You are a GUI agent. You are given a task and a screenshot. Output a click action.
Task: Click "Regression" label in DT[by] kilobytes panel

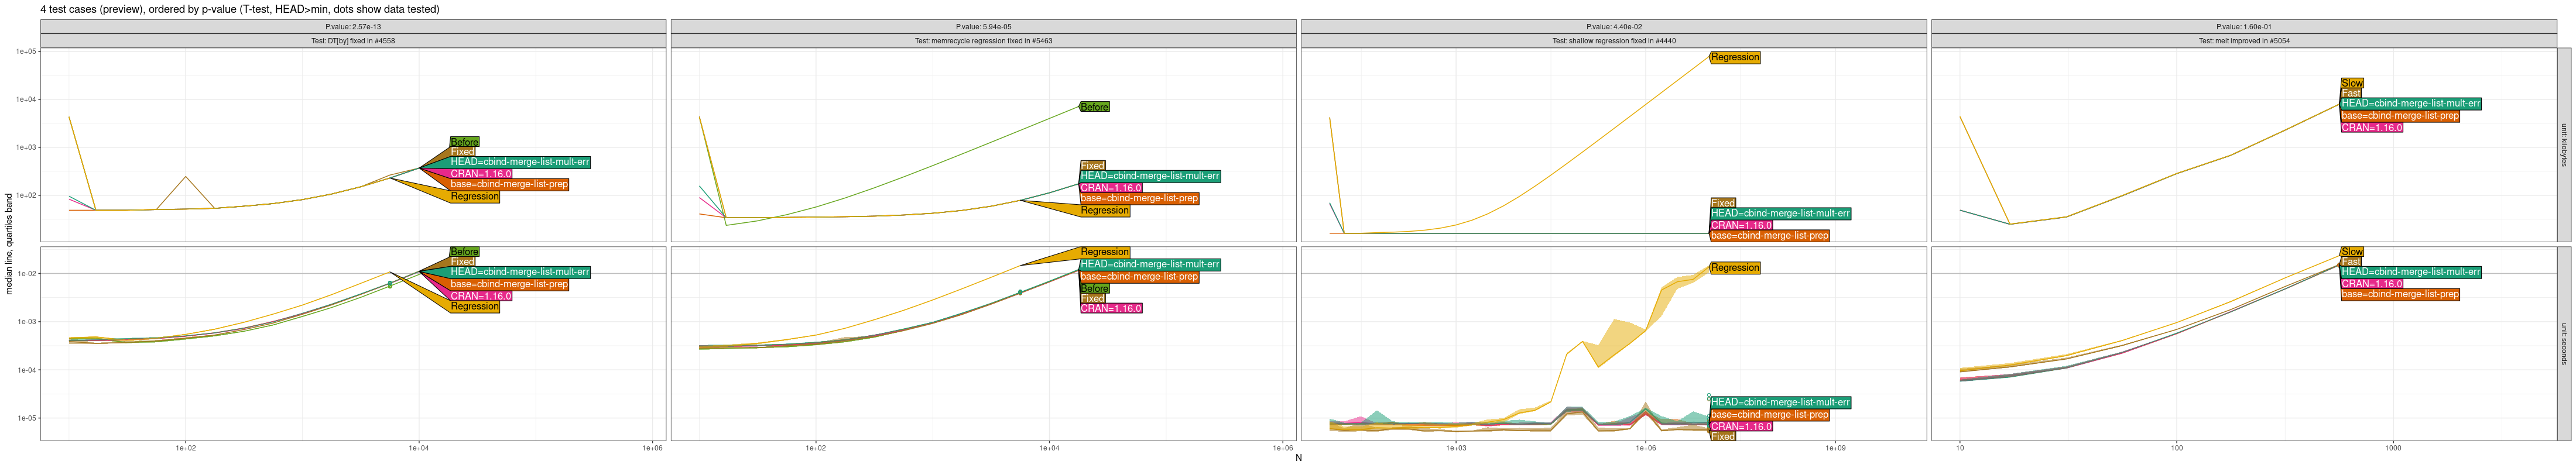click(x=475, y=196)
